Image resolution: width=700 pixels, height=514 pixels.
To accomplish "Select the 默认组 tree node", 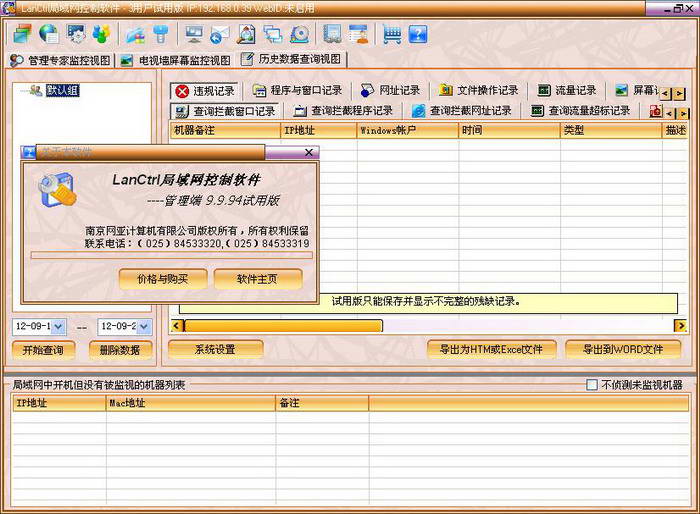I will pyautogui.click(x=62, y=91).
